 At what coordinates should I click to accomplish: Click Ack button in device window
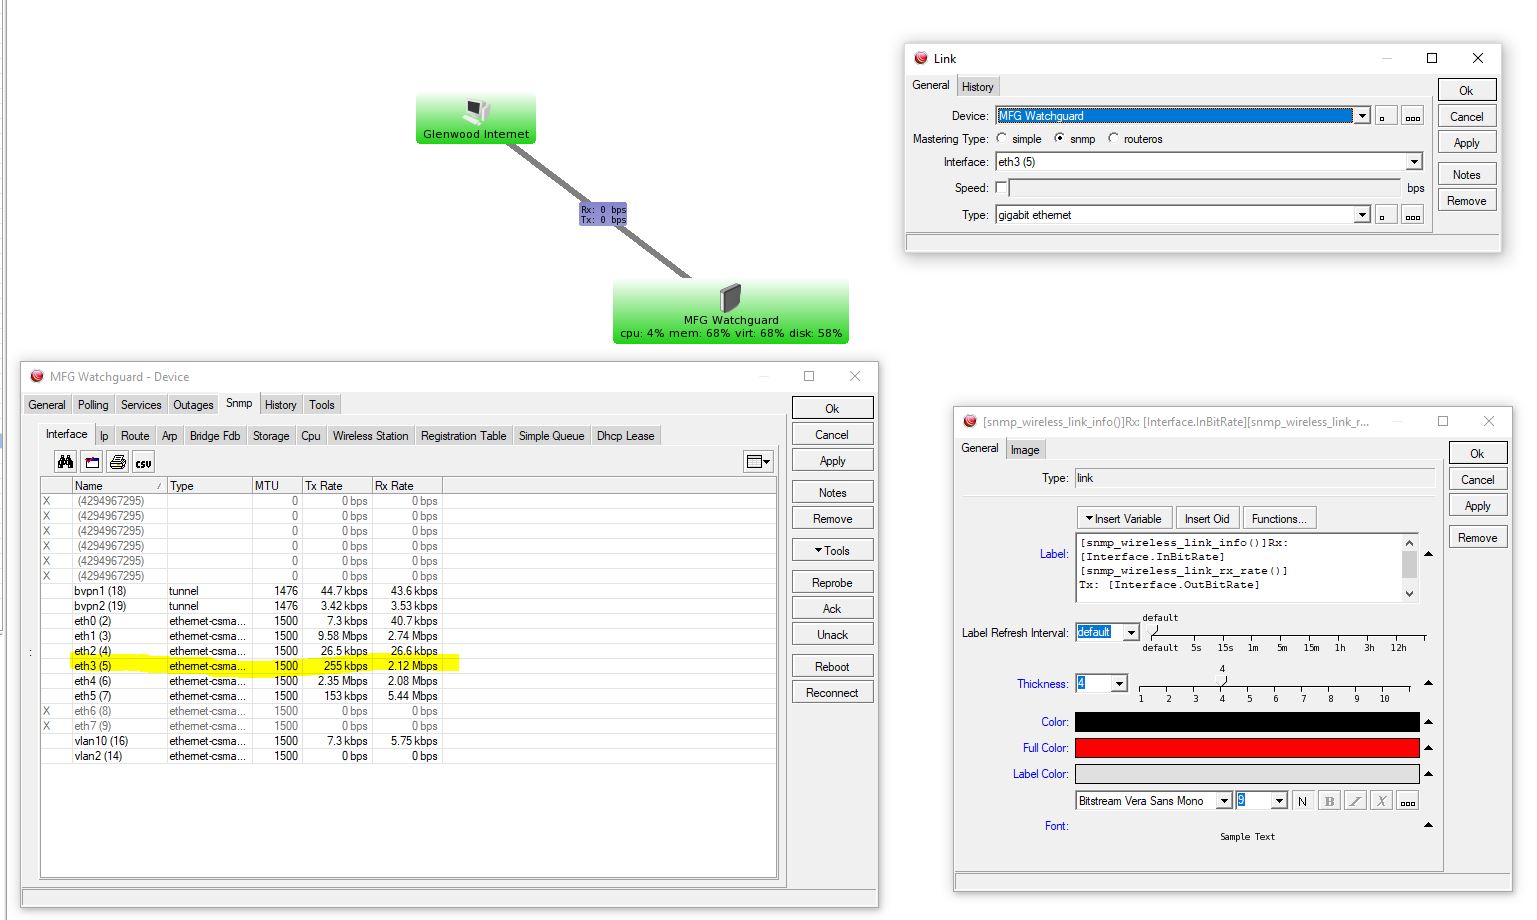[832, 609]
